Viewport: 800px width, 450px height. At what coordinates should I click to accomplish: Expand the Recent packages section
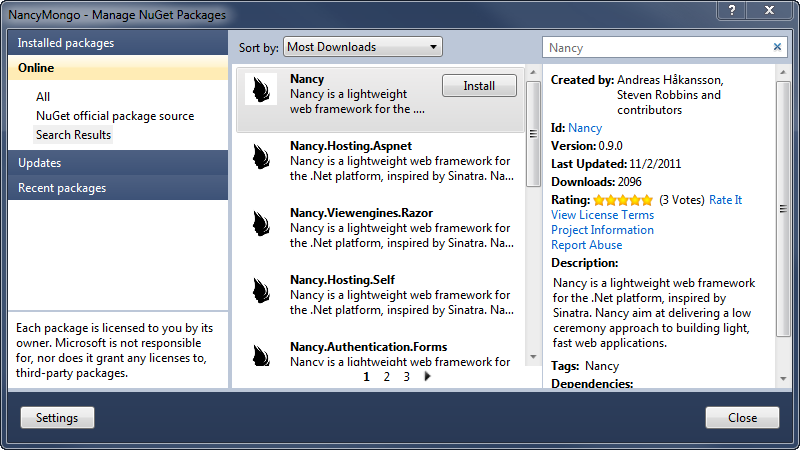(x=118, y=188)
